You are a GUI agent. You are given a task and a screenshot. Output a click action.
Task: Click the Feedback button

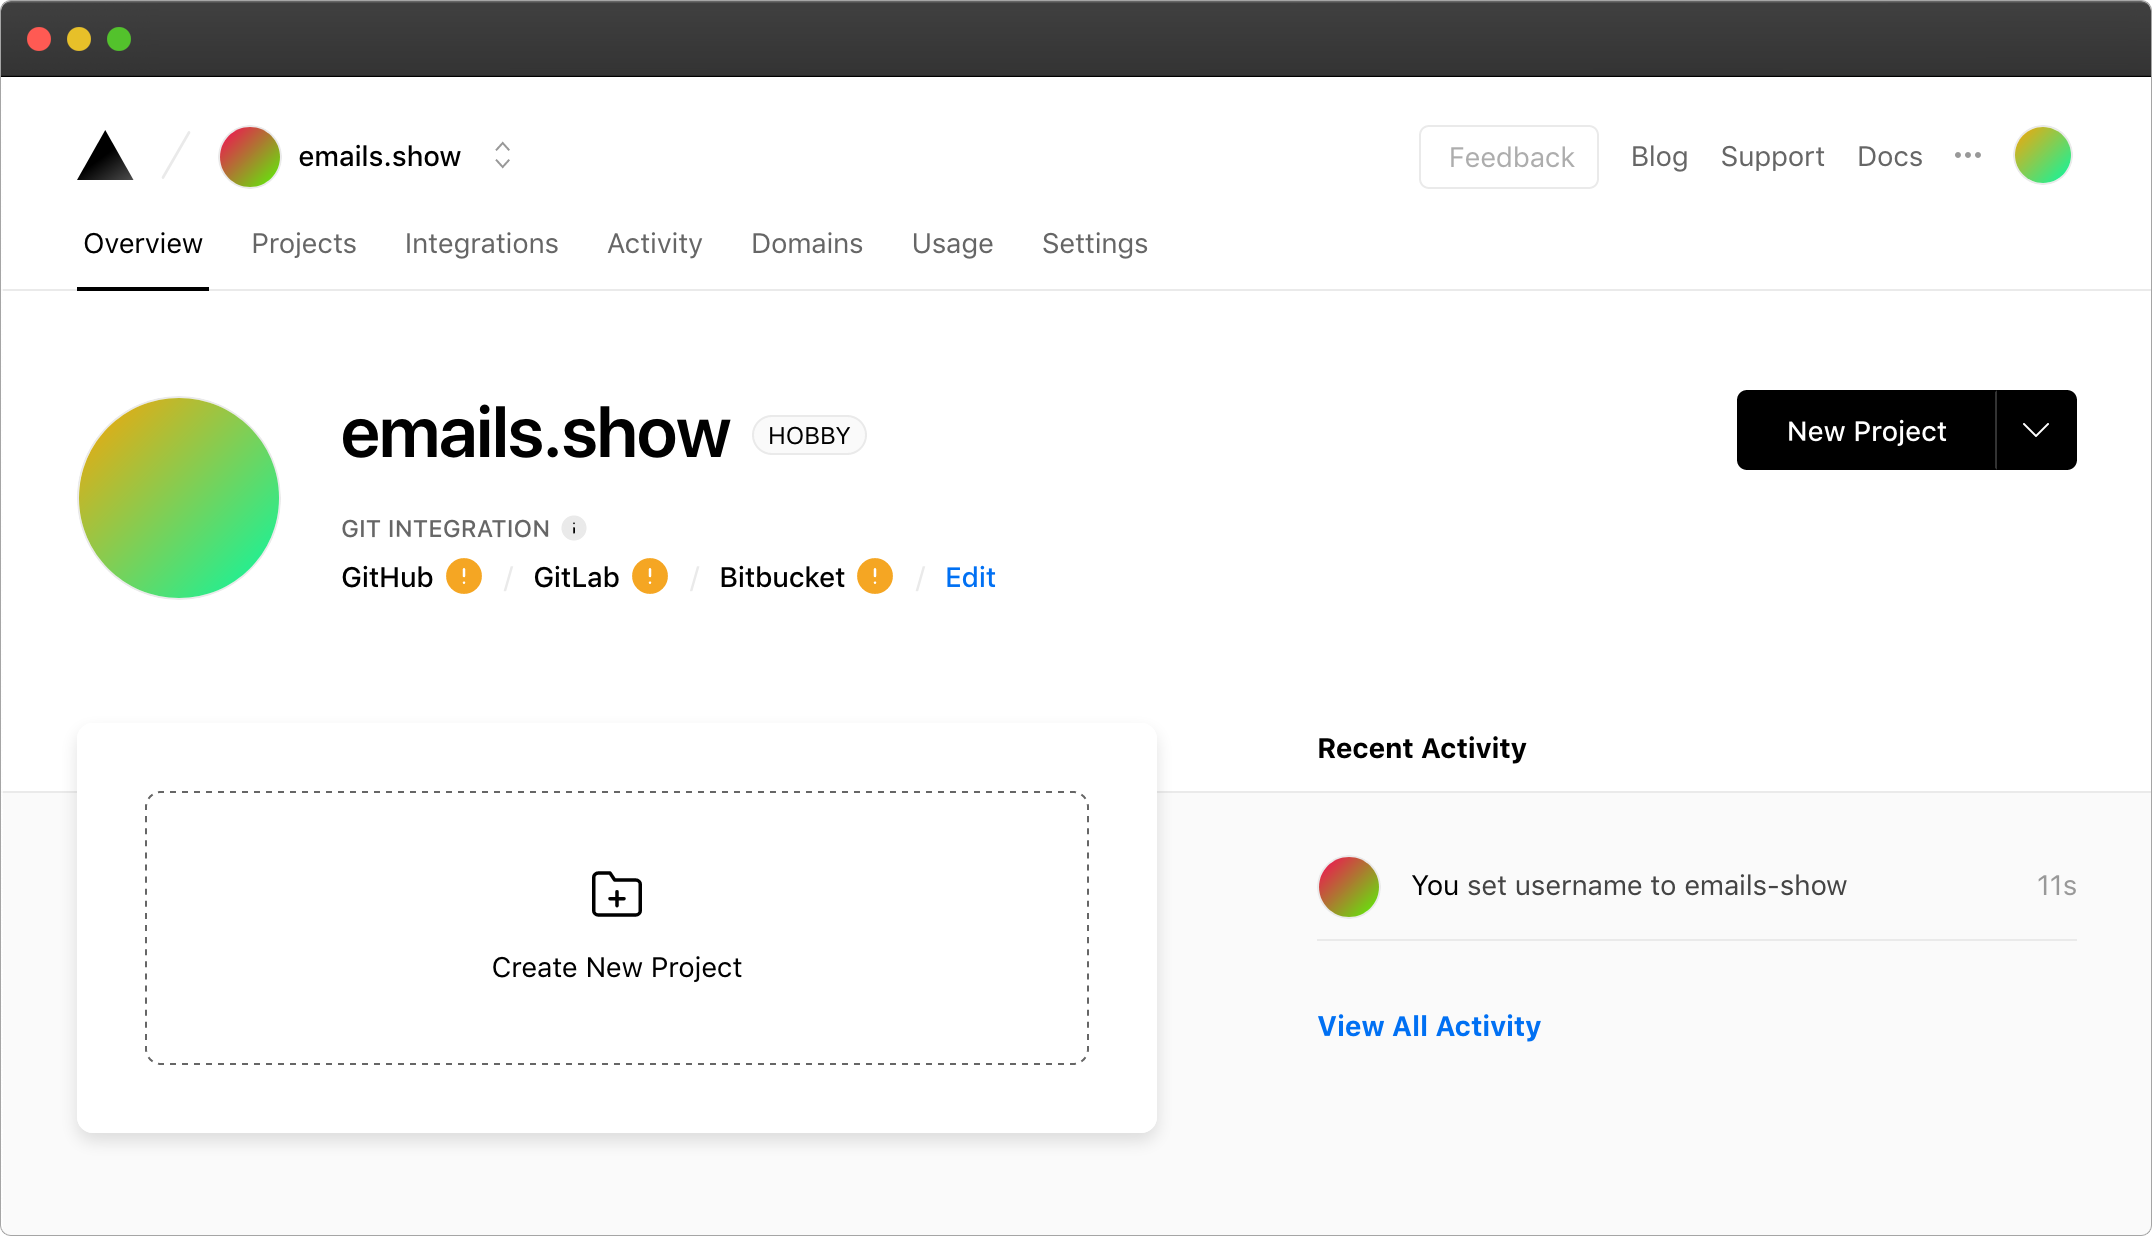pos(1509,155)
